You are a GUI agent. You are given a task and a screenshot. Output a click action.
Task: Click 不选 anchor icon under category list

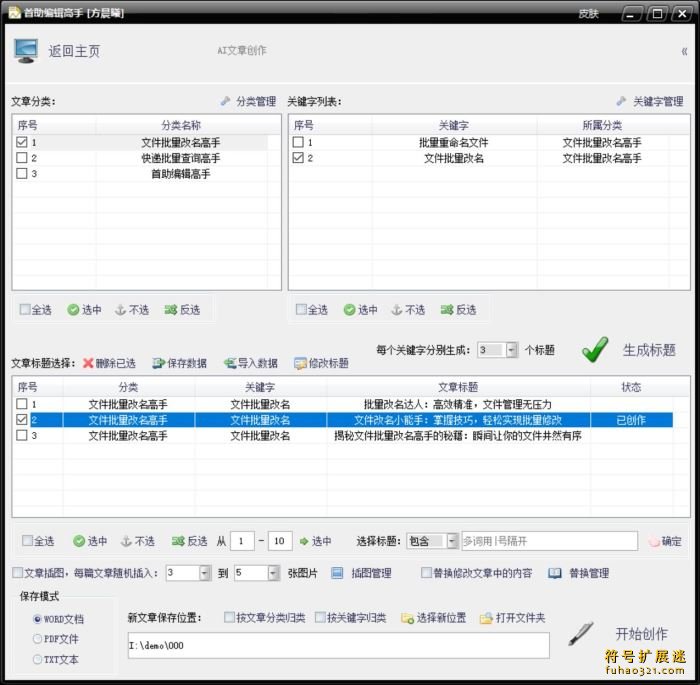tap(120, 309)
